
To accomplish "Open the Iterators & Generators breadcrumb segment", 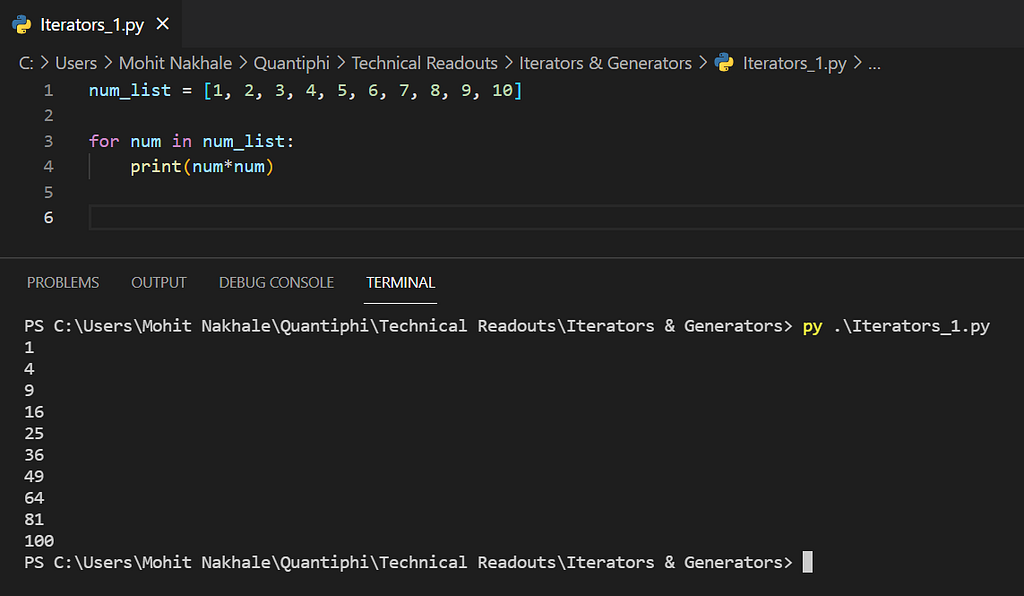I will click(605, 63).
